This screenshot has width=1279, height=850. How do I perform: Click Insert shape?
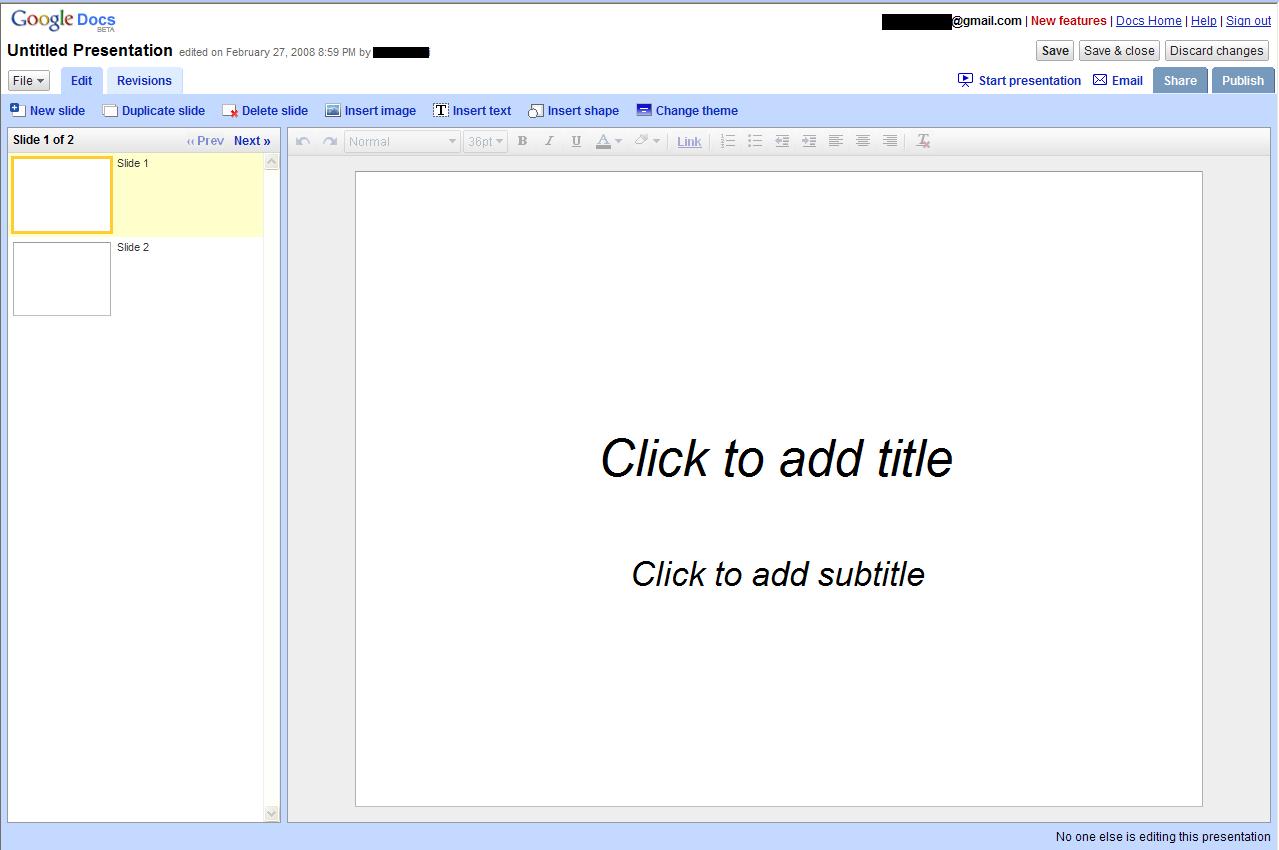pyautogui.click(x=574, y=111)
